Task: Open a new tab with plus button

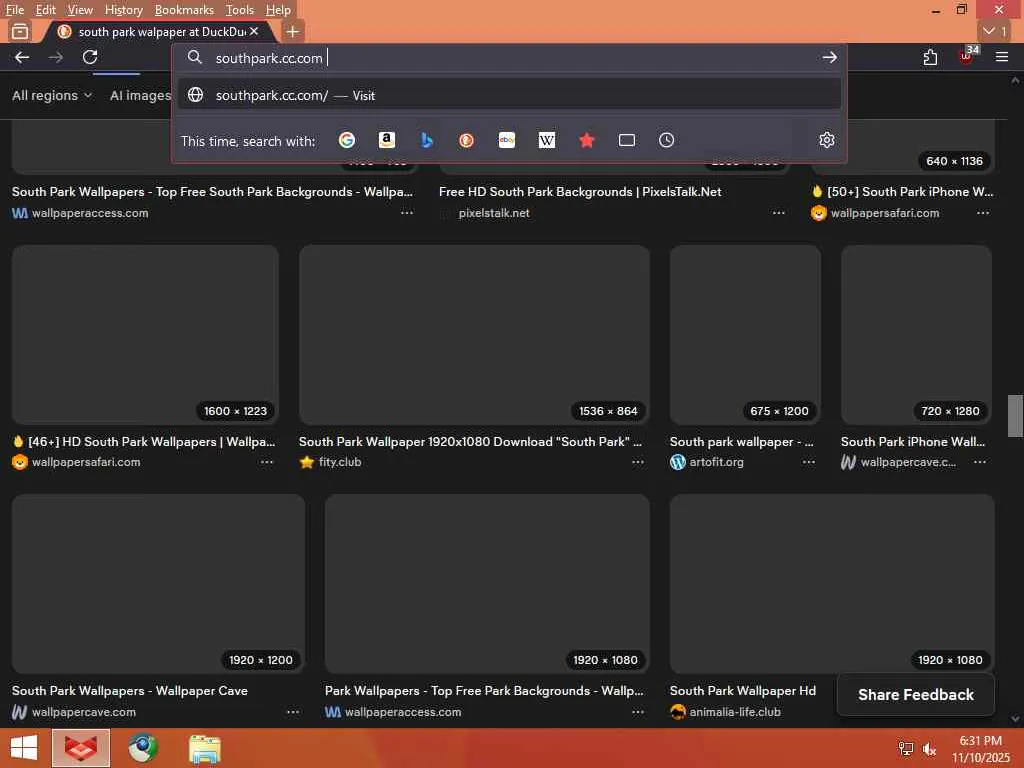Action: pyautogui.click(x=293, y=31)
